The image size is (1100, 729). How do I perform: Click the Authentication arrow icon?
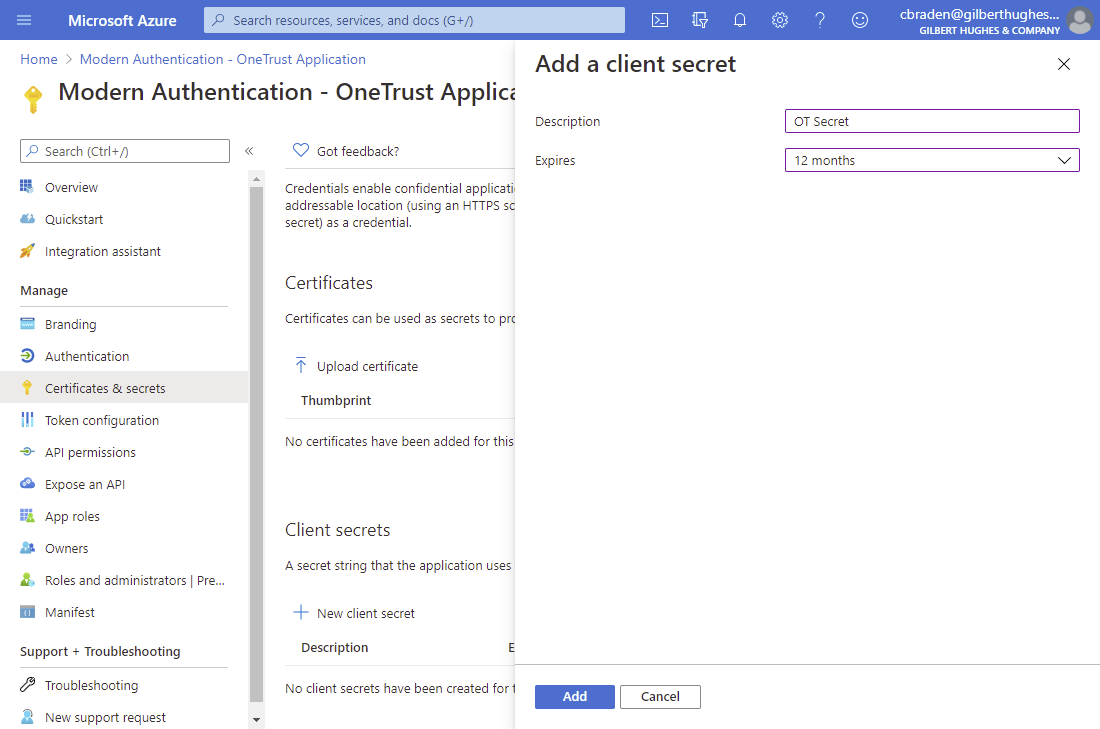click(x=27, y=356)
